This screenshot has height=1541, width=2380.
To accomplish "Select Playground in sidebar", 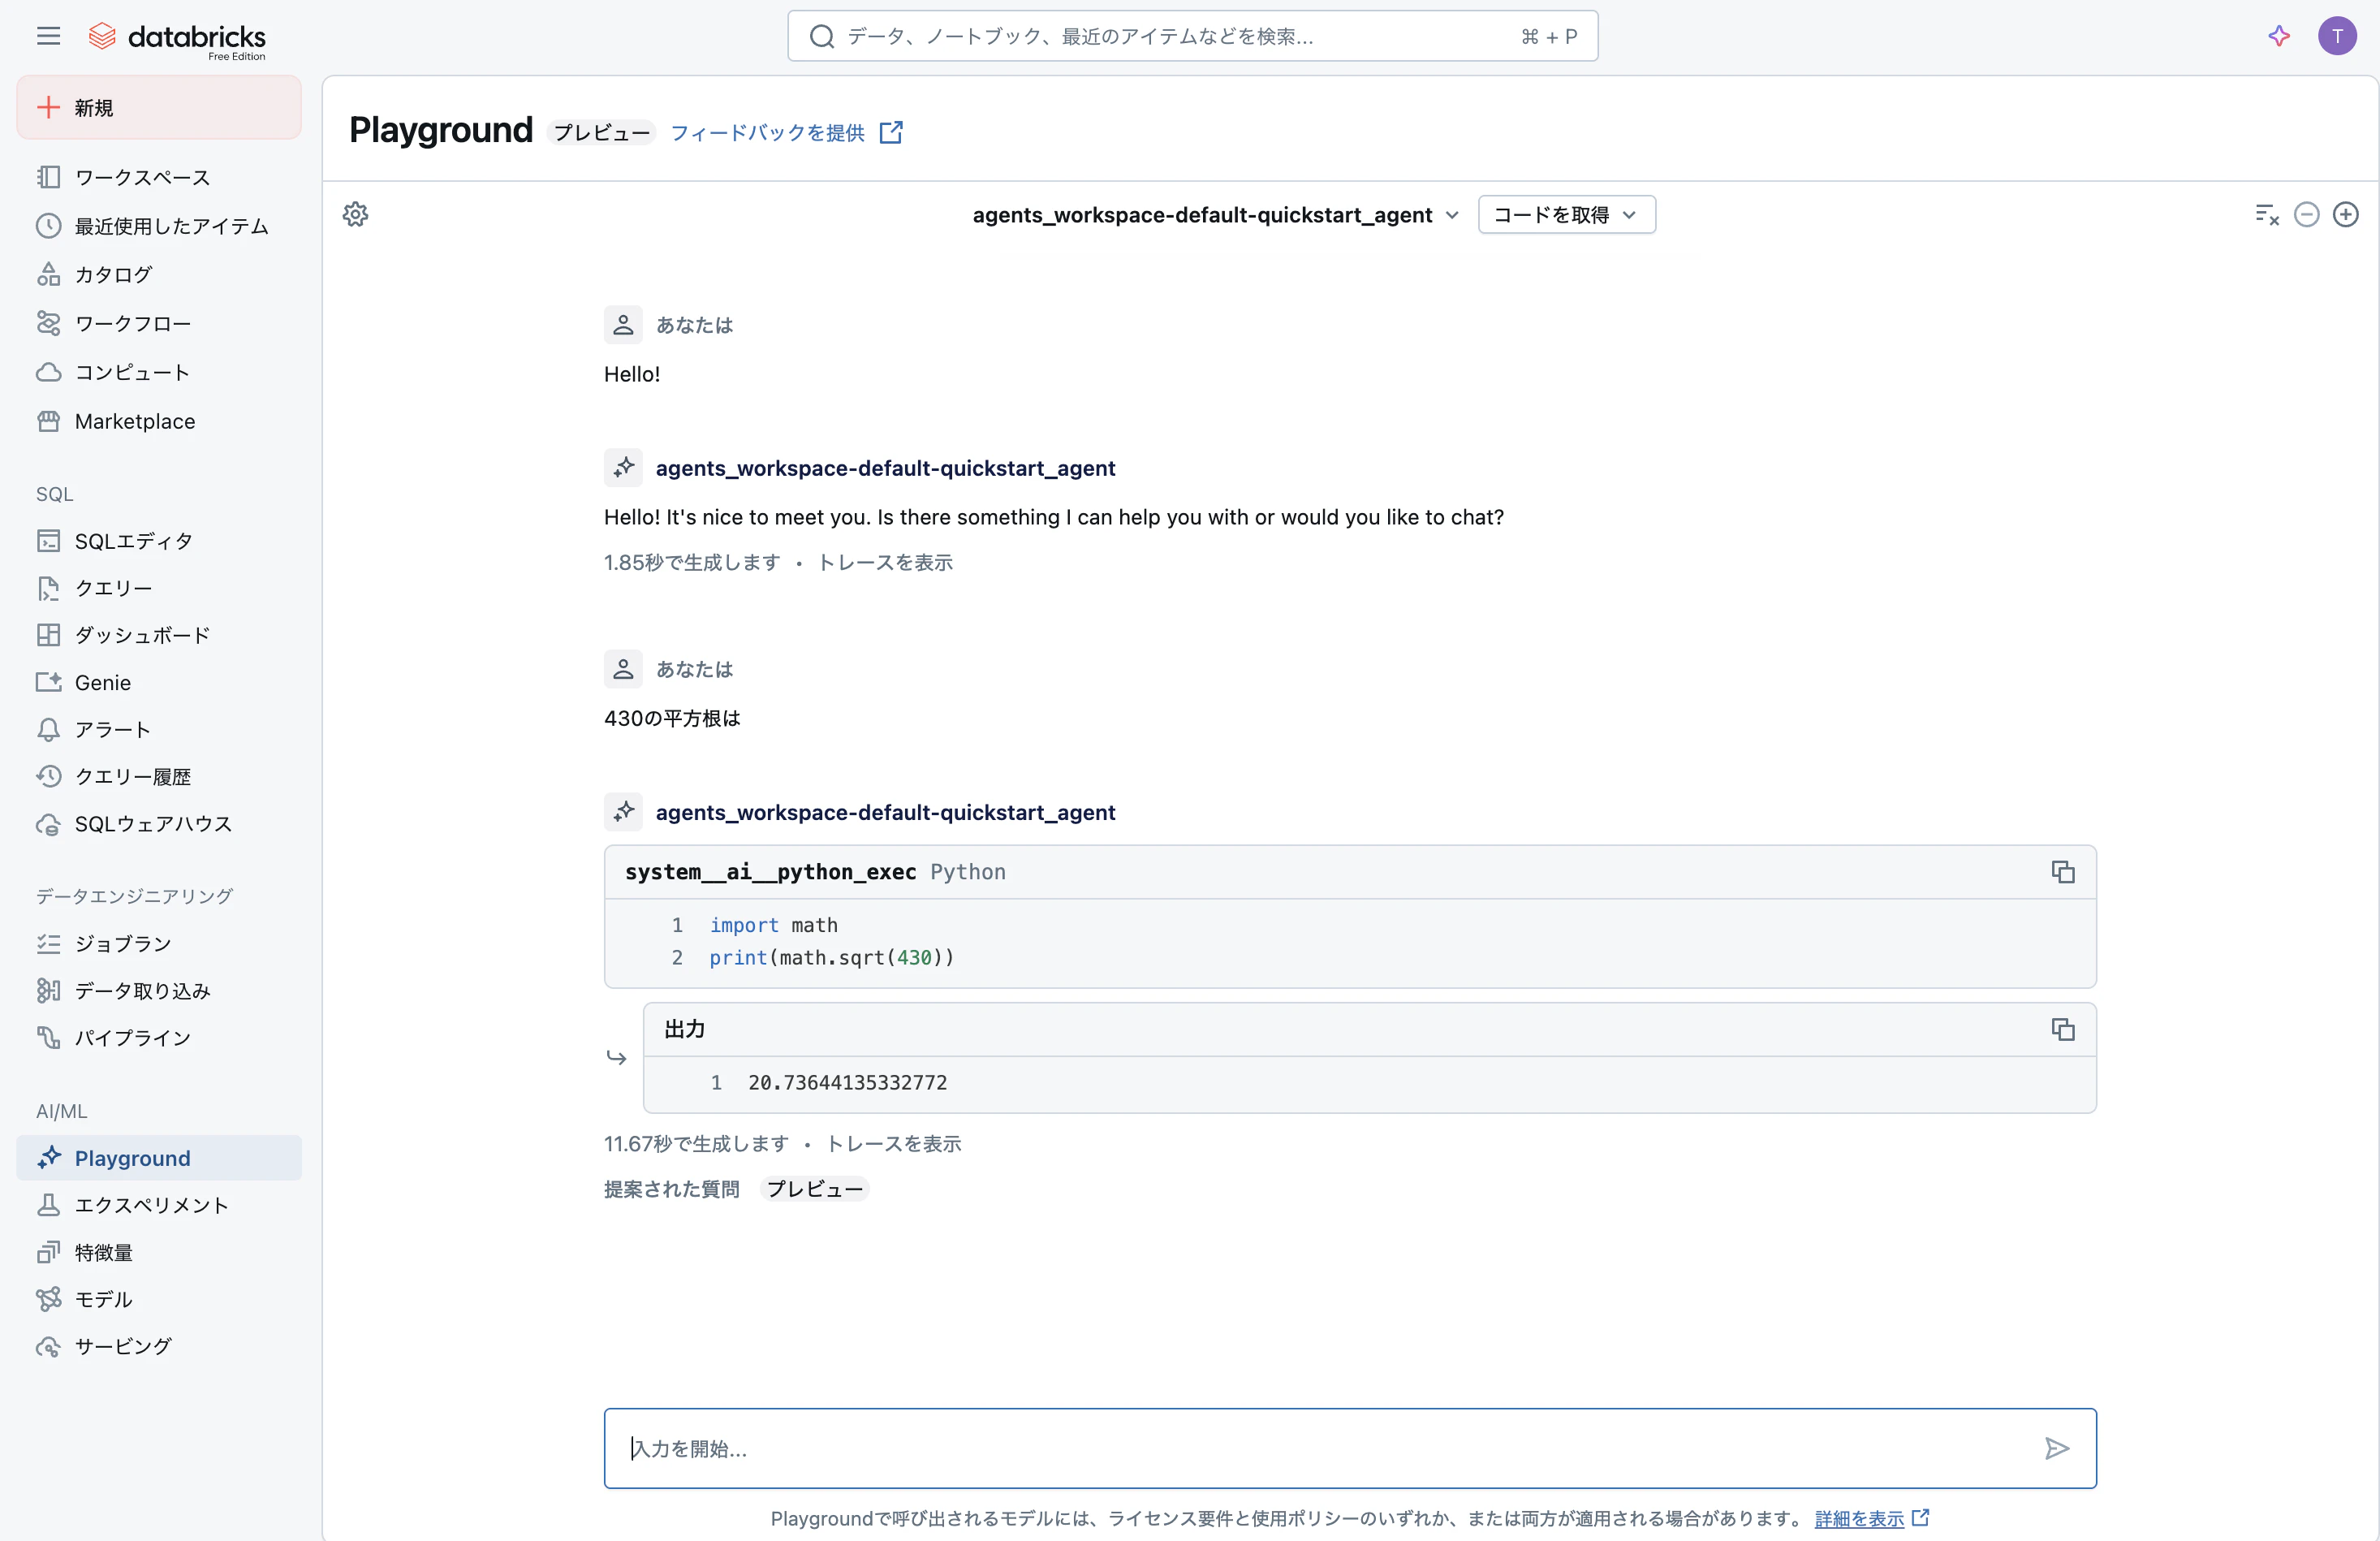I will (159, 1157).
